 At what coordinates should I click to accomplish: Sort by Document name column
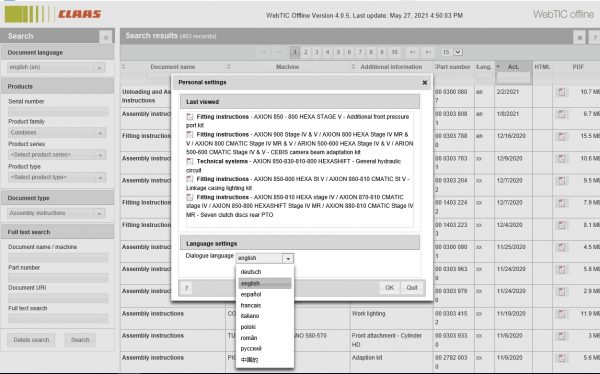[173, 67]
